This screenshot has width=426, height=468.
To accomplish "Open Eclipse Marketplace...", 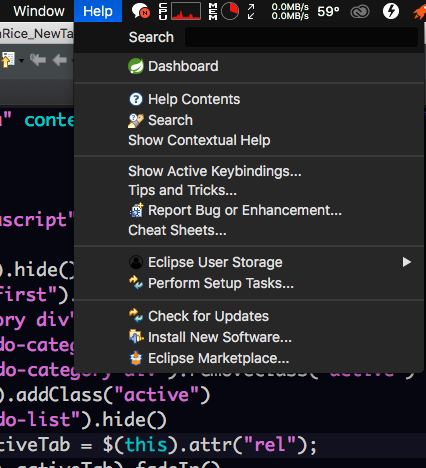I will [x=249, y=358].
